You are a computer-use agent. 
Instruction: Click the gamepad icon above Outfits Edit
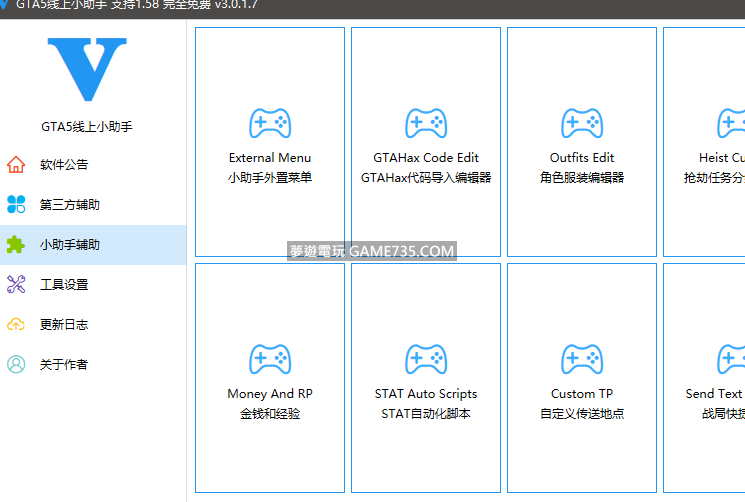[581, 124]
